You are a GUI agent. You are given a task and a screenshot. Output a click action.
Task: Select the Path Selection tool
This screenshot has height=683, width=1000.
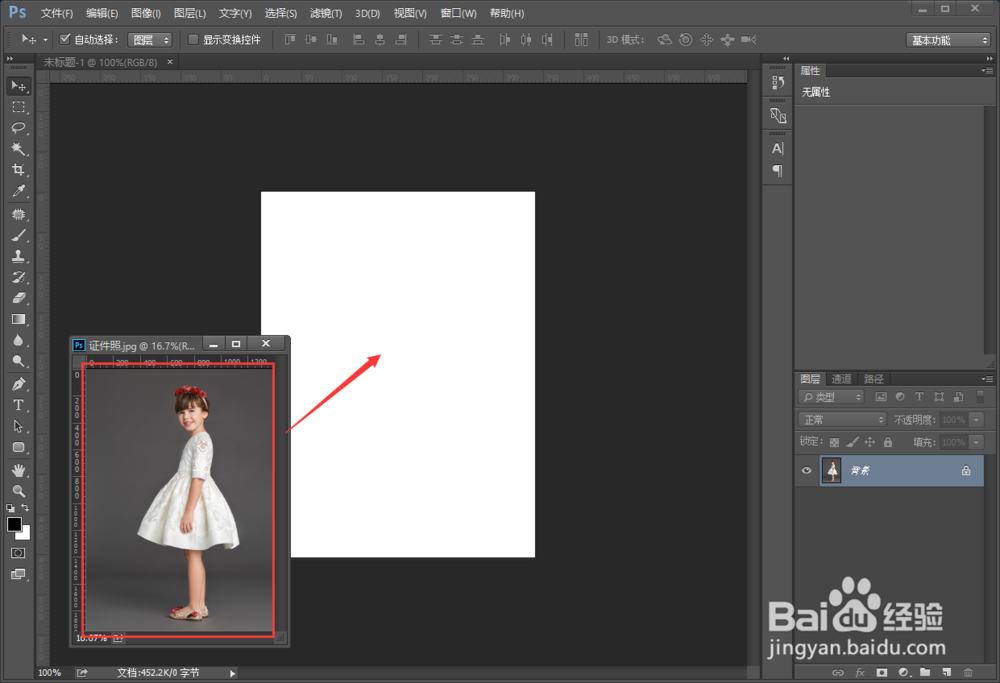click(x=18, y=427)
